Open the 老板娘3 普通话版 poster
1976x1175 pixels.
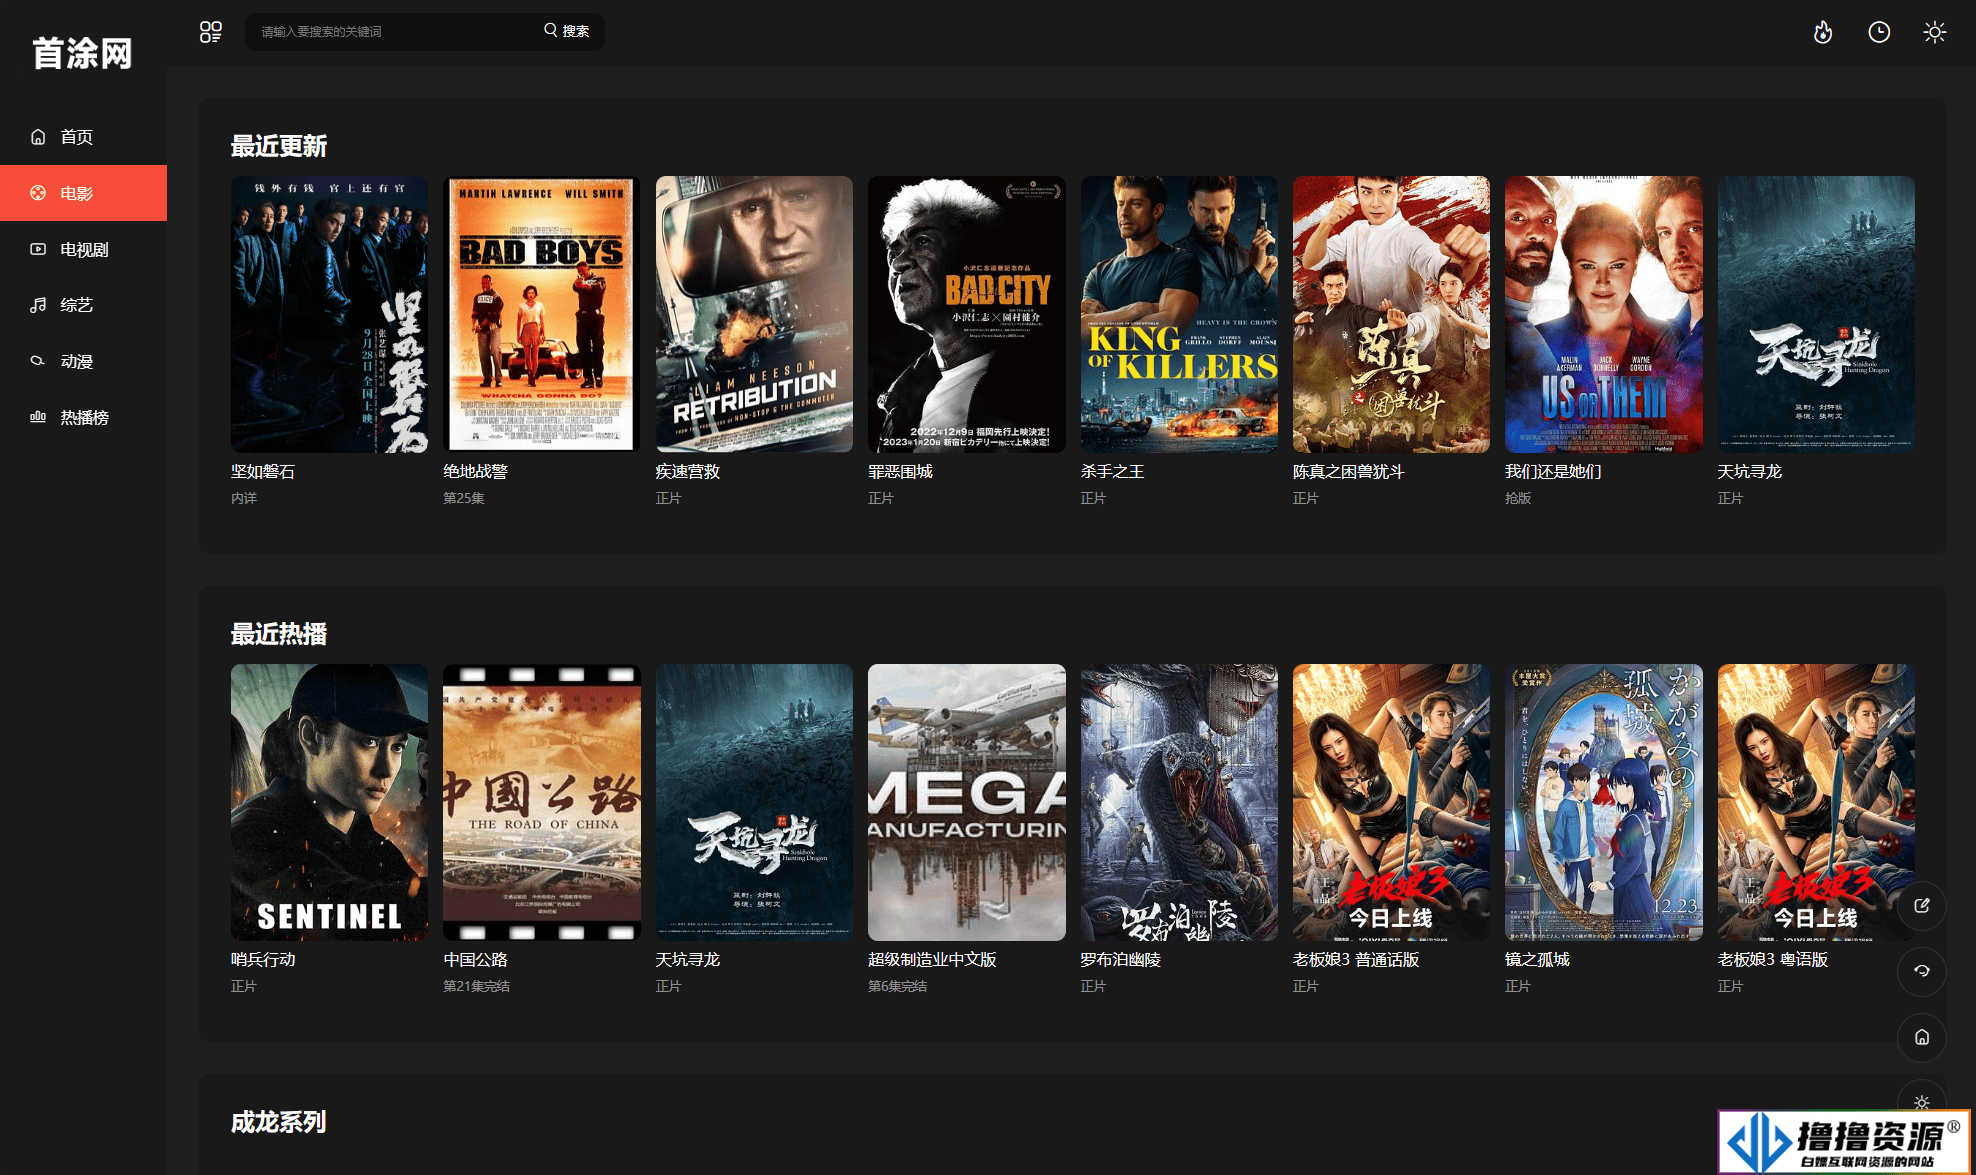coord(1391,803)
